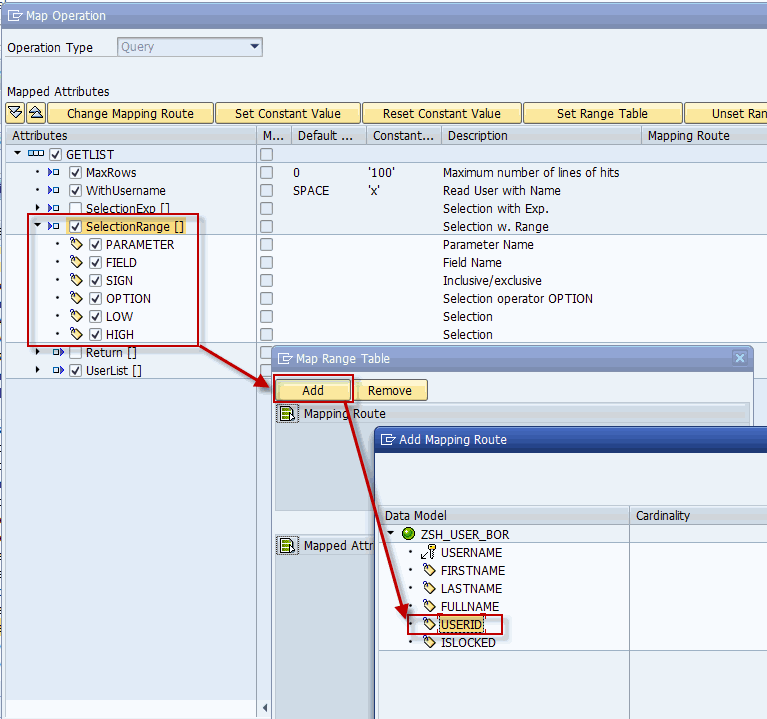Click the tag icon next to PARAMETER

point(76,245)
